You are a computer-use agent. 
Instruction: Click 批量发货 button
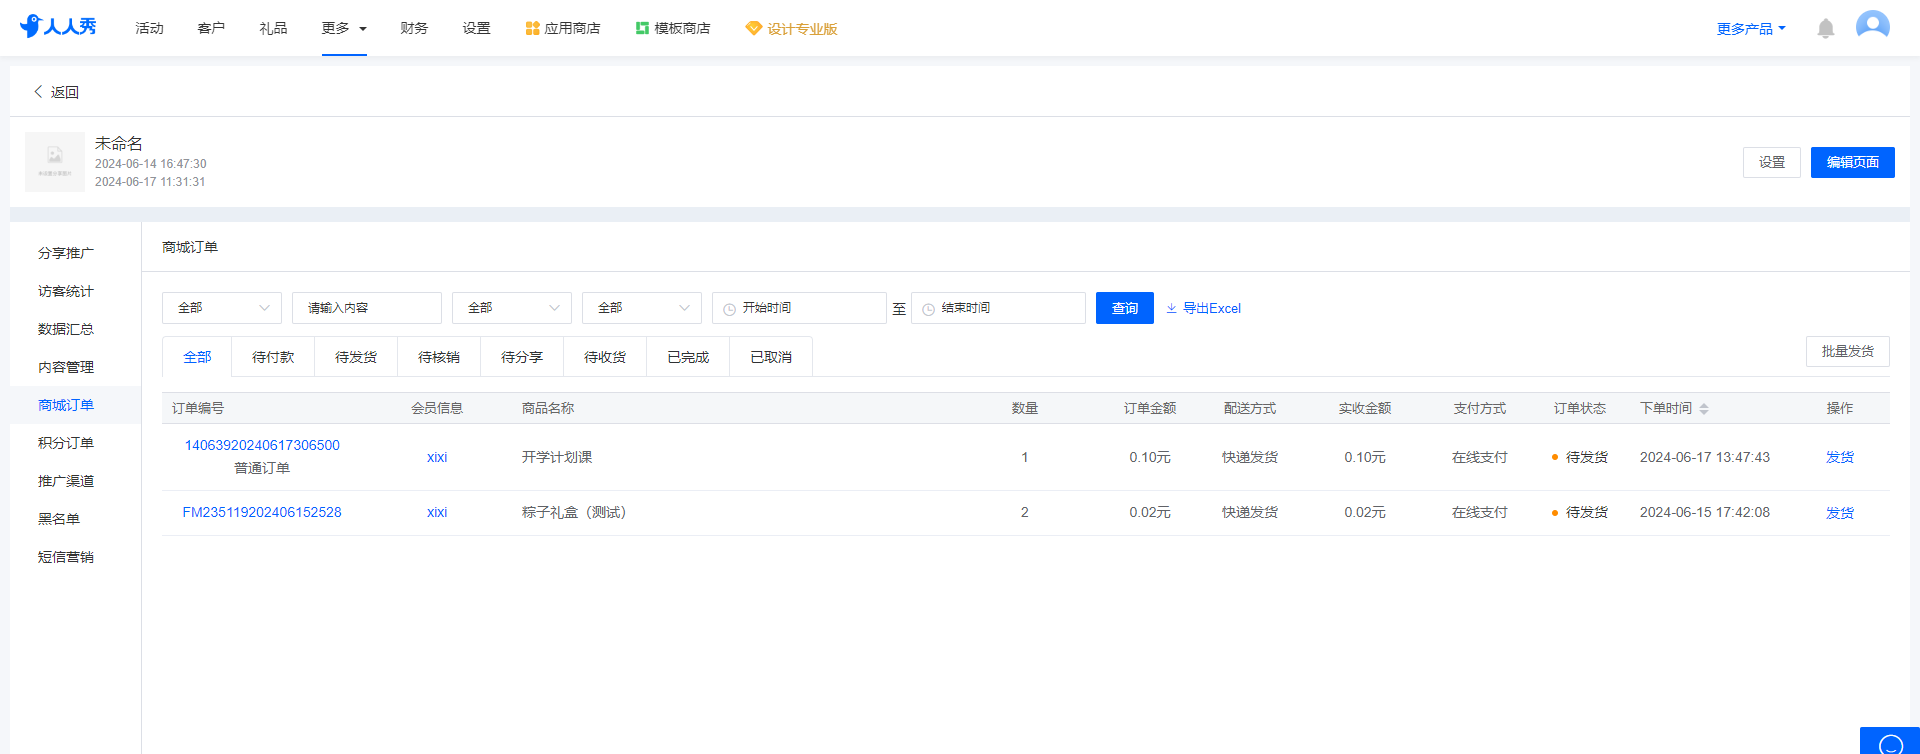1848,351
